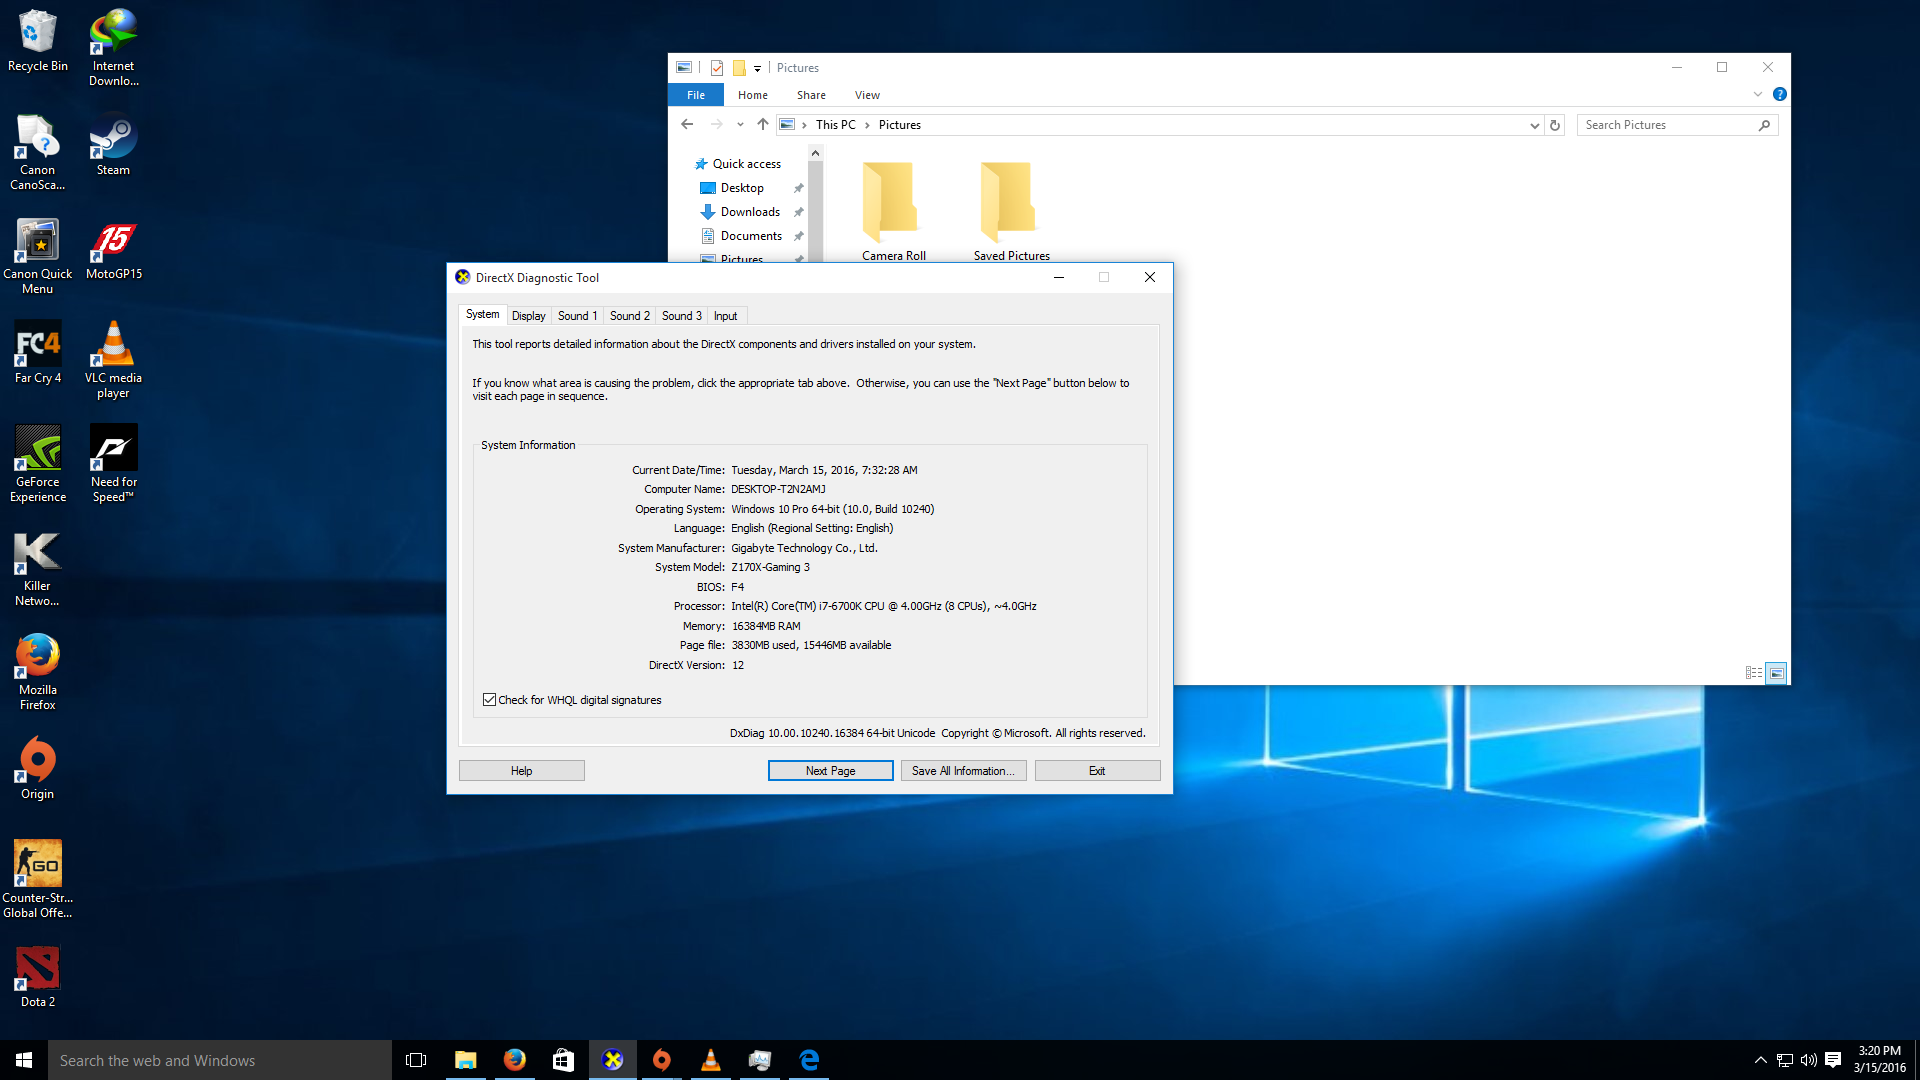The height and width of the screenshot is (1080, 1920).
Task: Open the Camera Roll folder
Action: click(893, 210)
